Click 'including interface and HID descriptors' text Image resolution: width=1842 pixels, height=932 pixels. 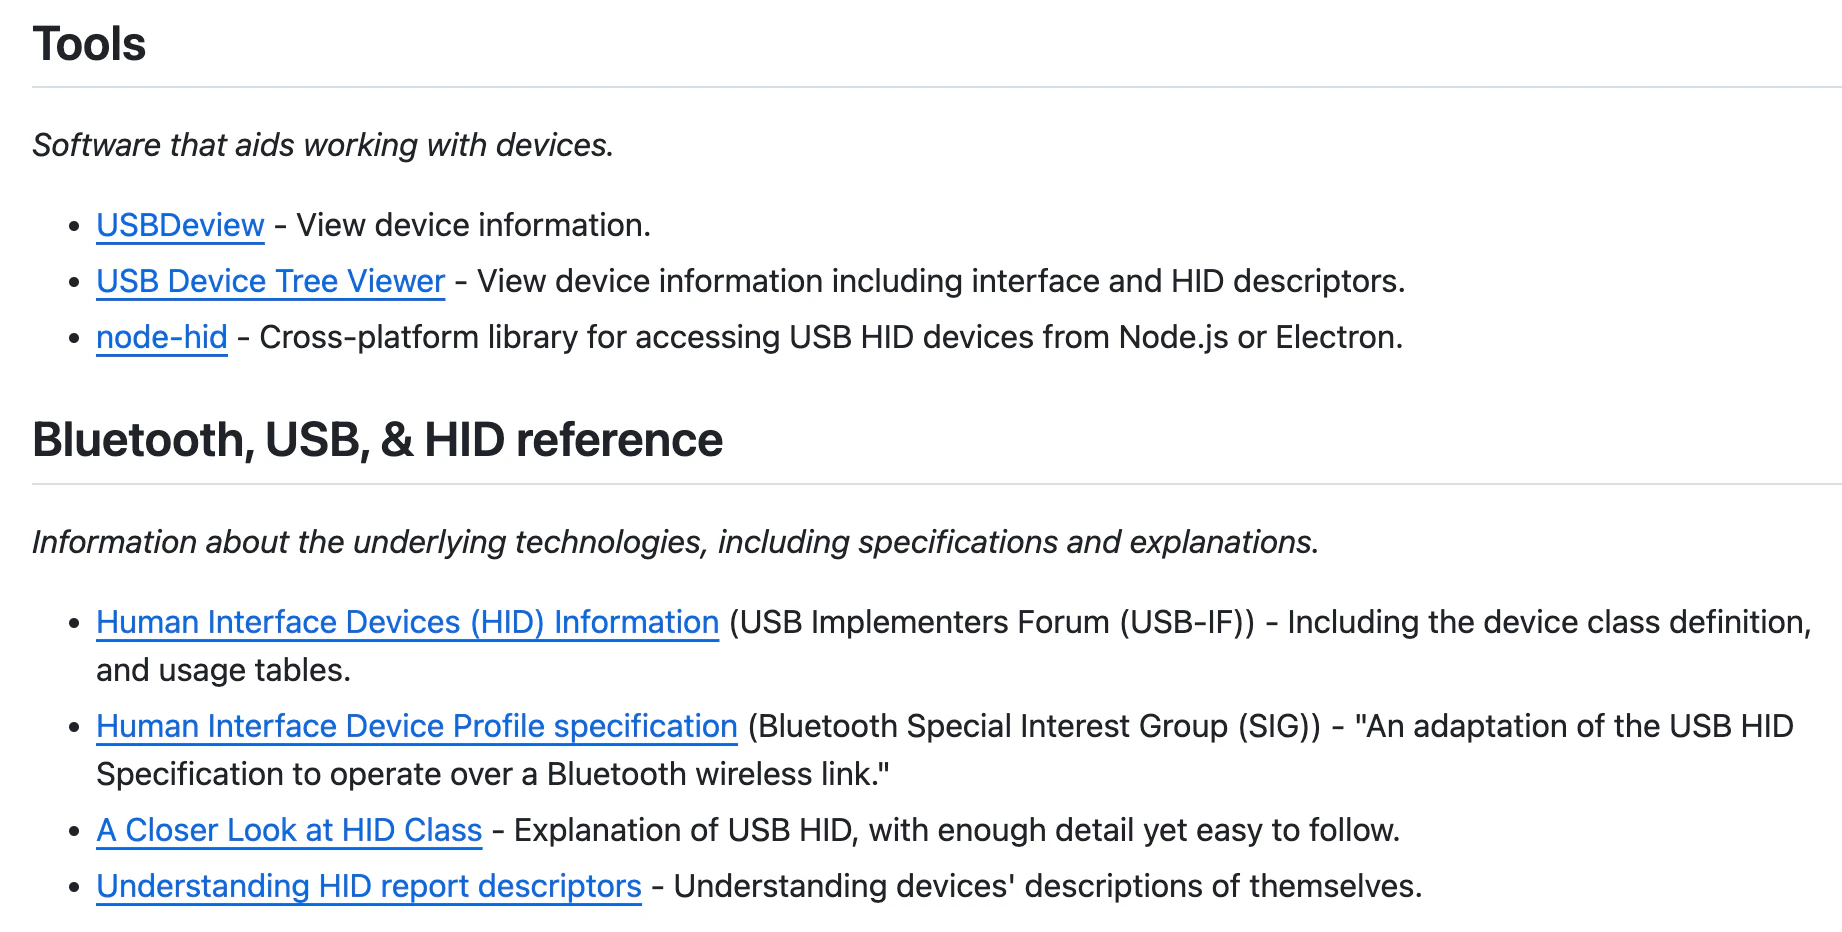pyautogui.click(x=1114, y=281)
